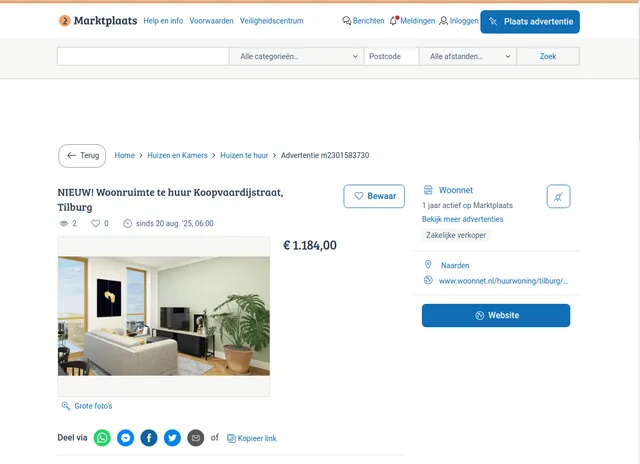
Task: Share listing via Messenger icon
Action: tap(126, 438)
